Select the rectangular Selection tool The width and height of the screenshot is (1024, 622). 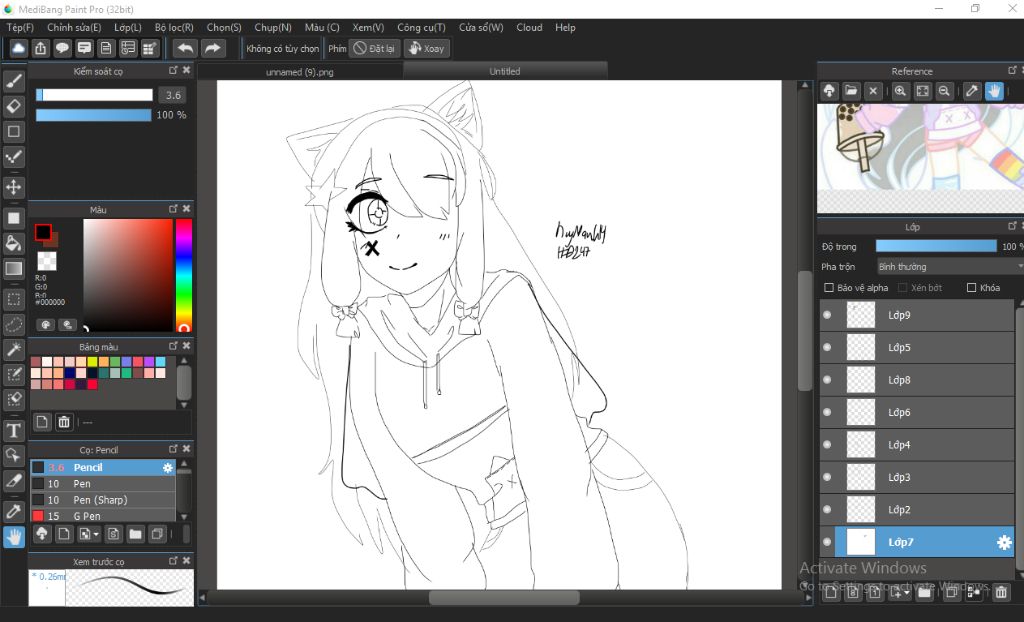14,299
